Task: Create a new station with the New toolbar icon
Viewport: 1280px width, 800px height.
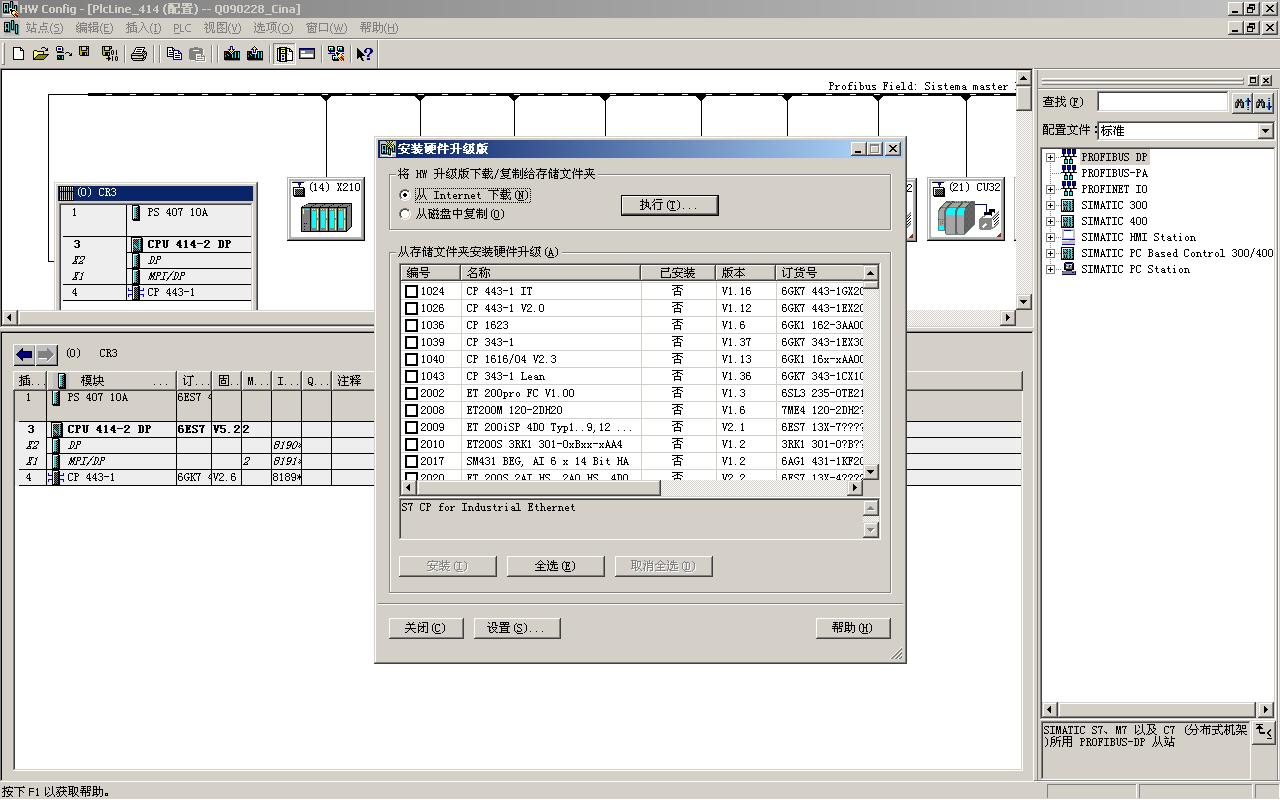Action: point(18,54)
